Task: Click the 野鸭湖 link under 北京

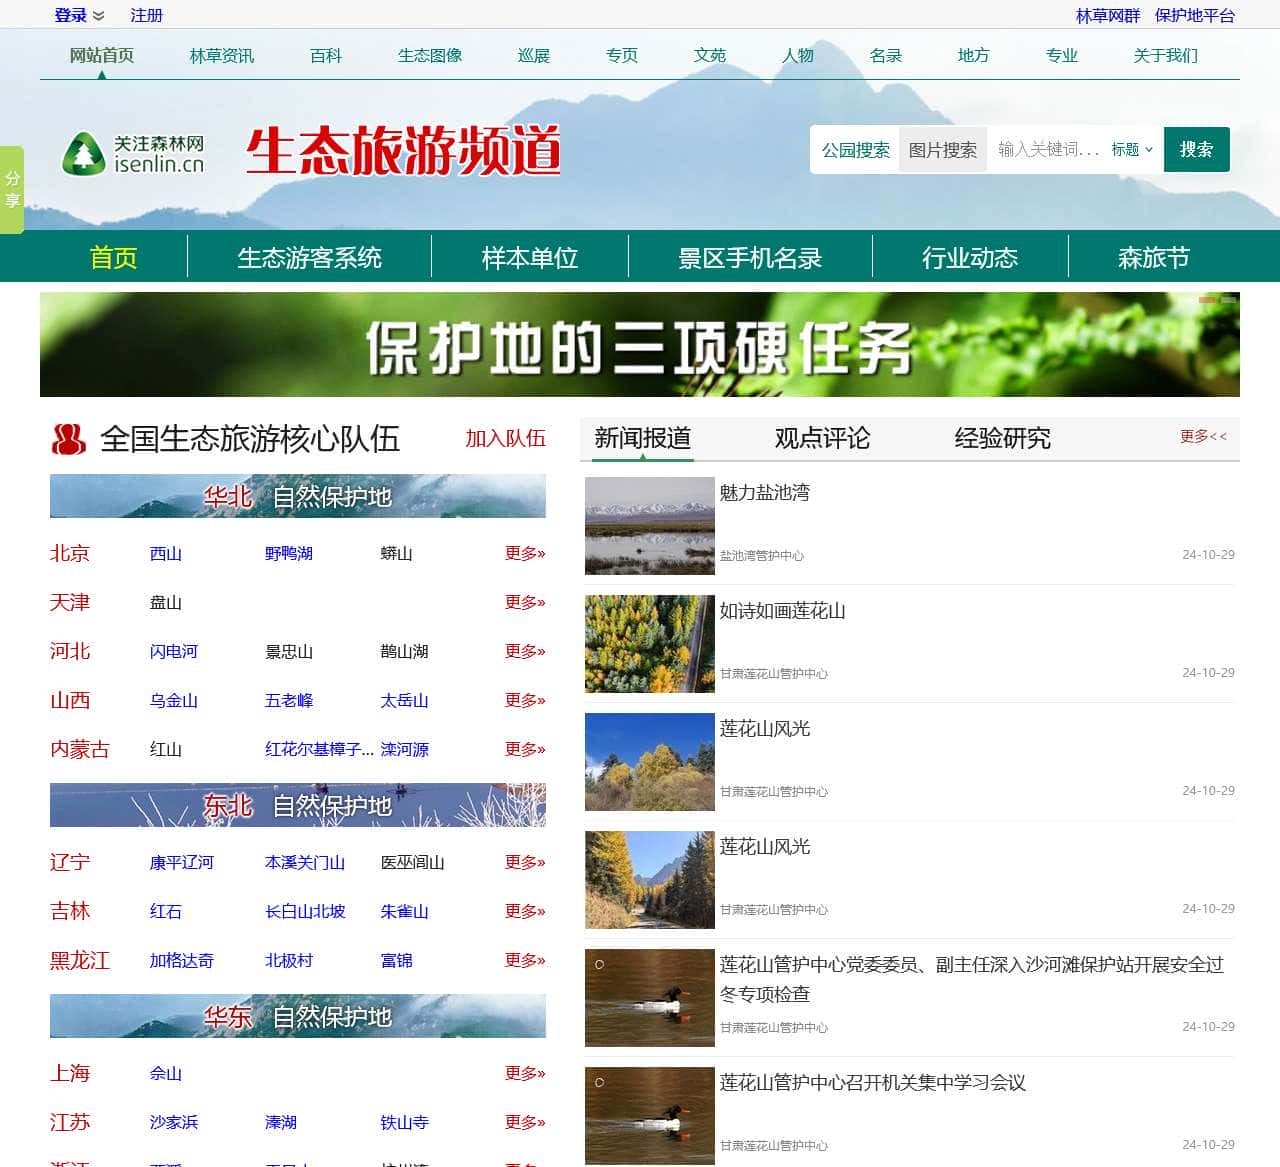Action: [289, 554]
